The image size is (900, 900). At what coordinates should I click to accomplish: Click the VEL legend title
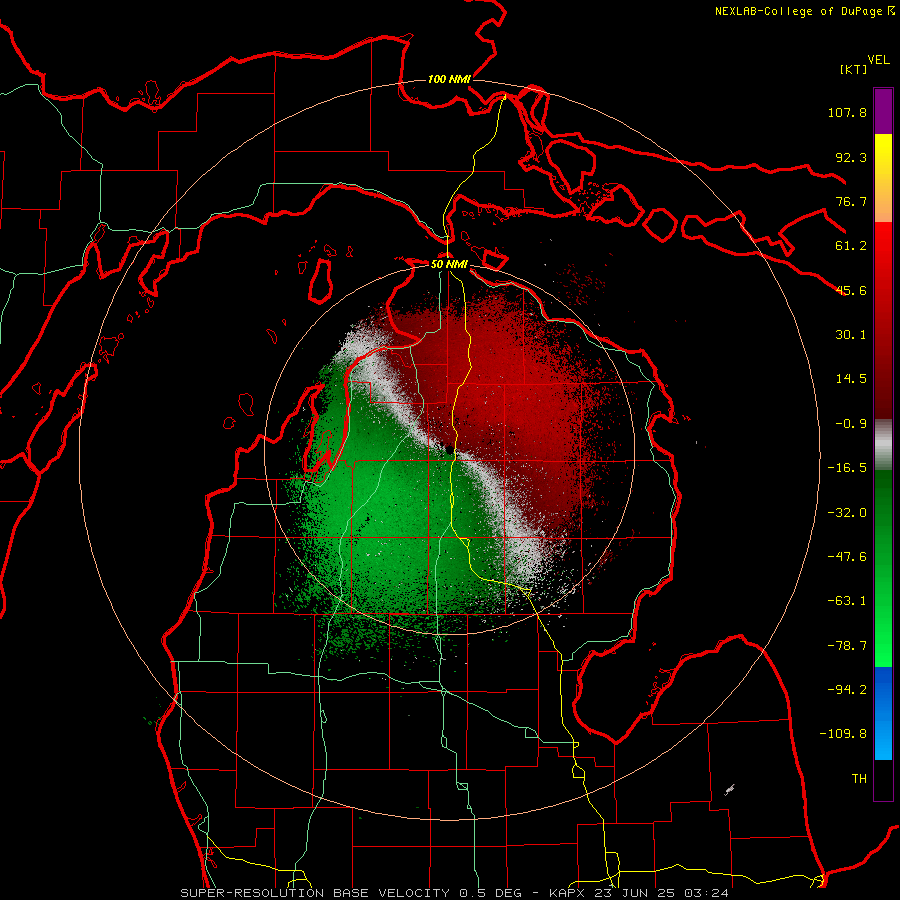pos(878,60)
